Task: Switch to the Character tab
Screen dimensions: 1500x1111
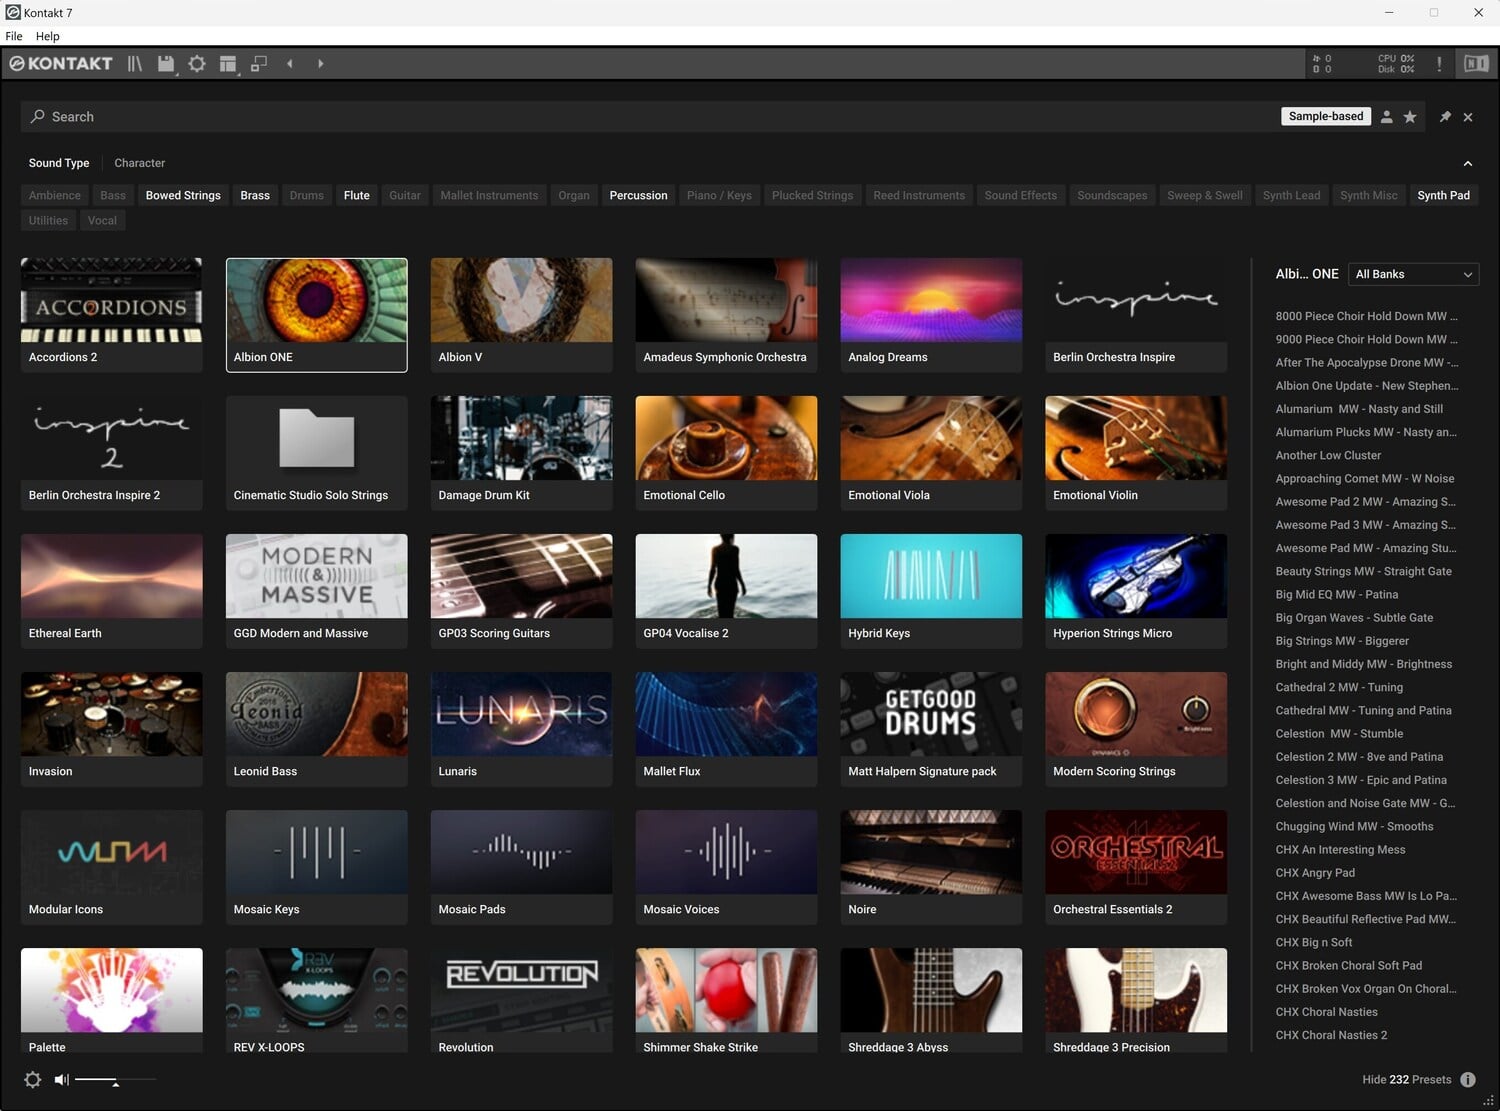Action: tap(139, 163)
